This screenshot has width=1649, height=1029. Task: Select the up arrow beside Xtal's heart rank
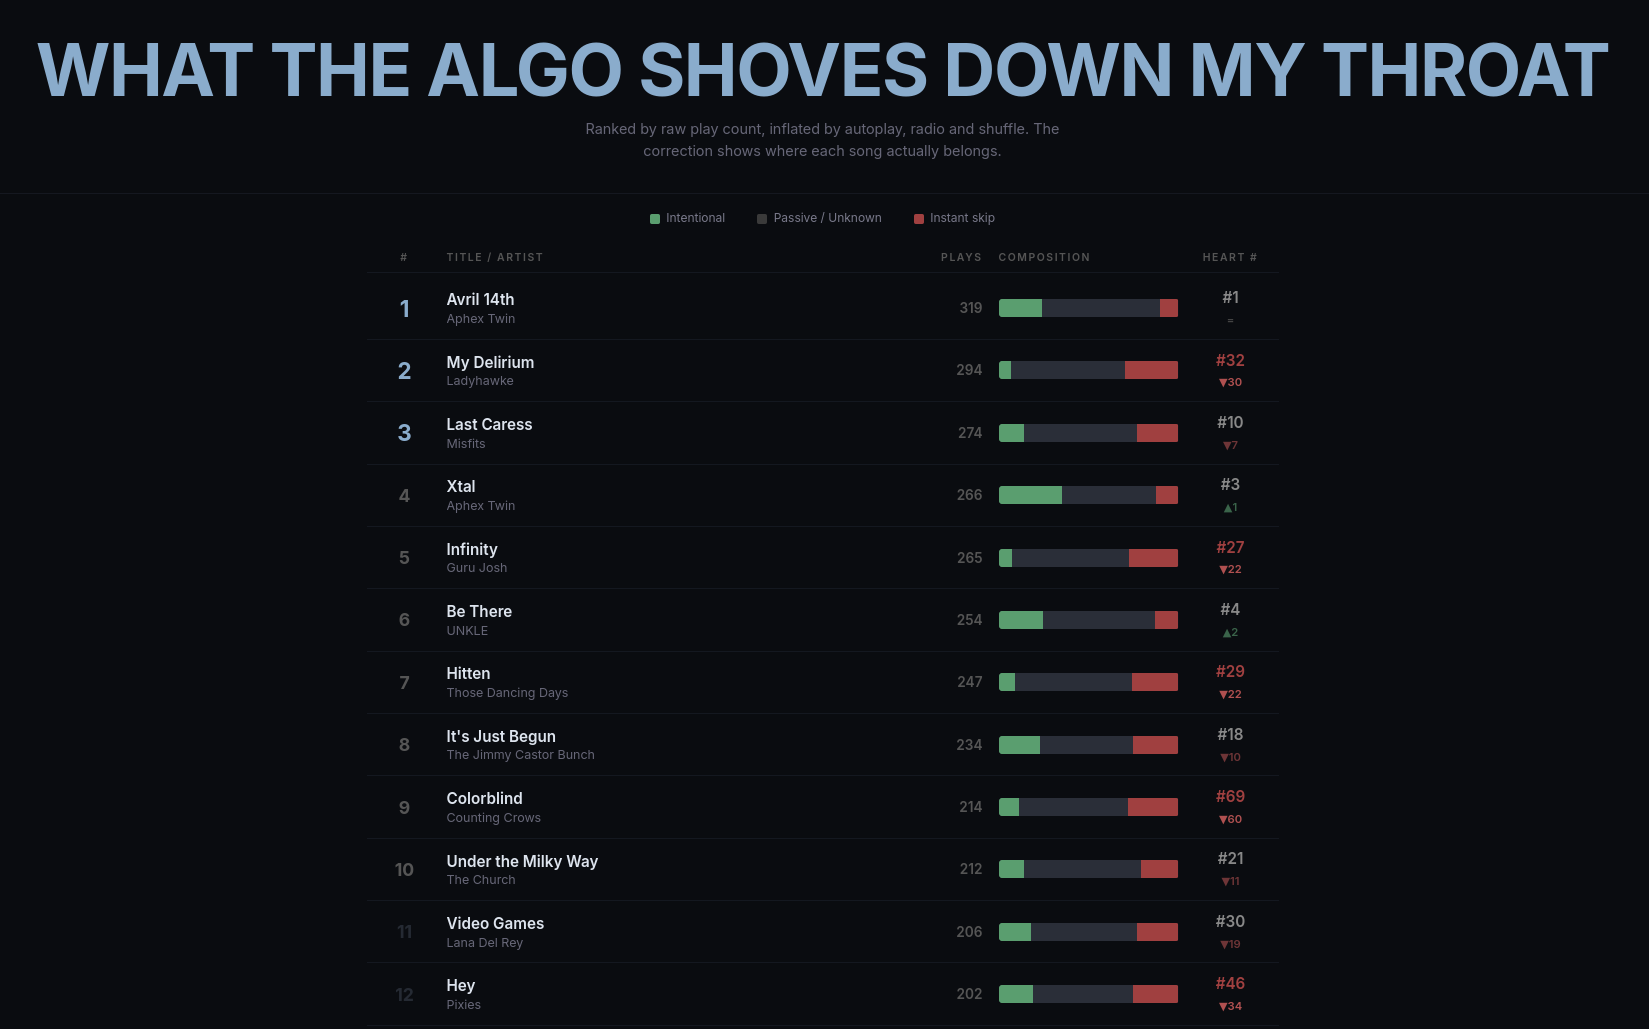(x=1231, y=507)
